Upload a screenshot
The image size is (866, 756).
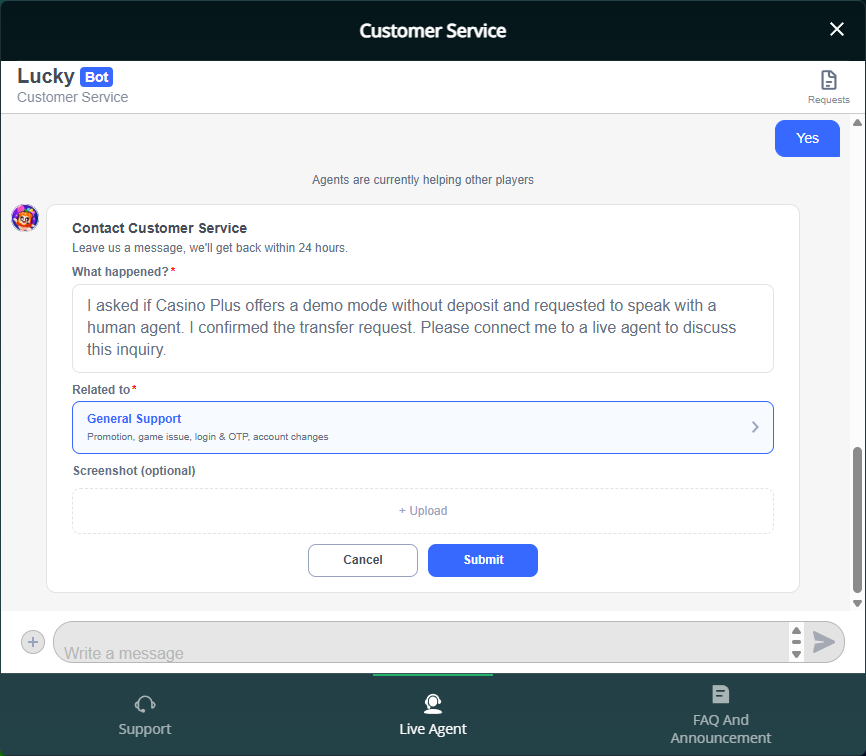(x=423, y=511)
